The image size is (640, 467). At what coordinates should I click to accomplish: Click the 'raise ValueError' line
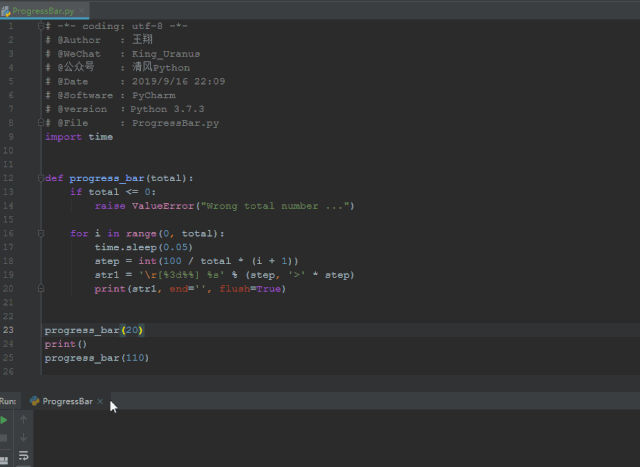click(x=224, y=206)
